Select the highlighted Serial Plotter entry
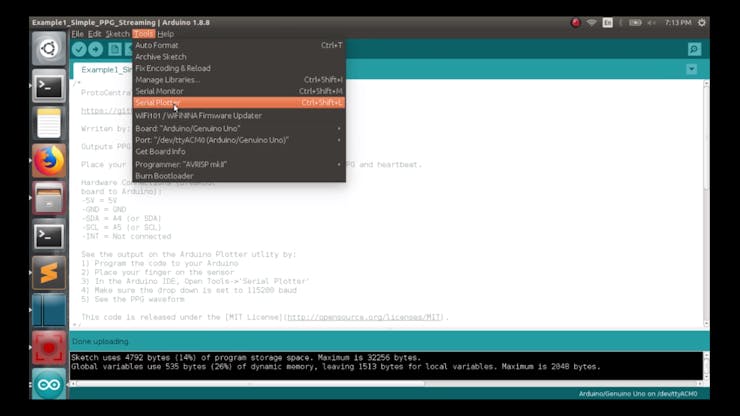 239,102
